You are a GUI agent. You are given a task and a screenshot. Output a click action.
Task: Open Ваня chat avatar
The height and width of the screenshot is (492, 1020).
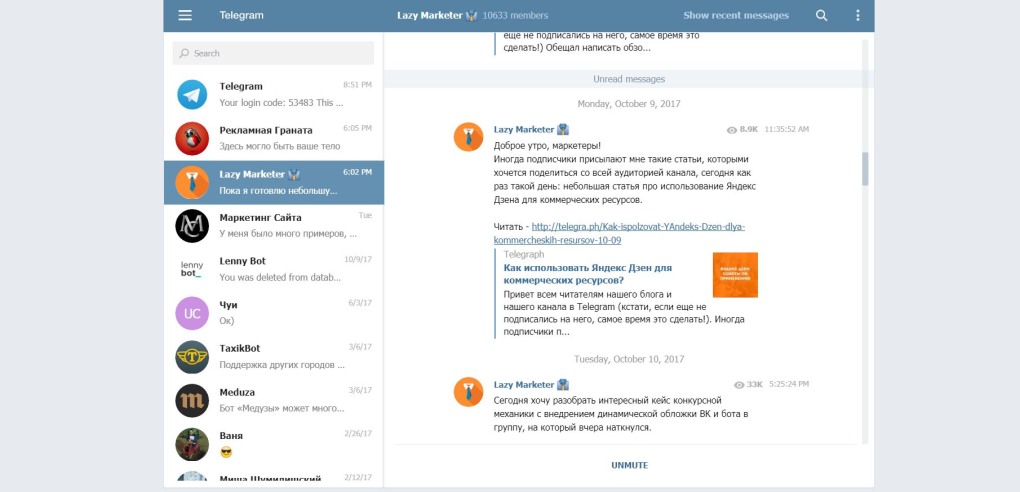point(192,444)
